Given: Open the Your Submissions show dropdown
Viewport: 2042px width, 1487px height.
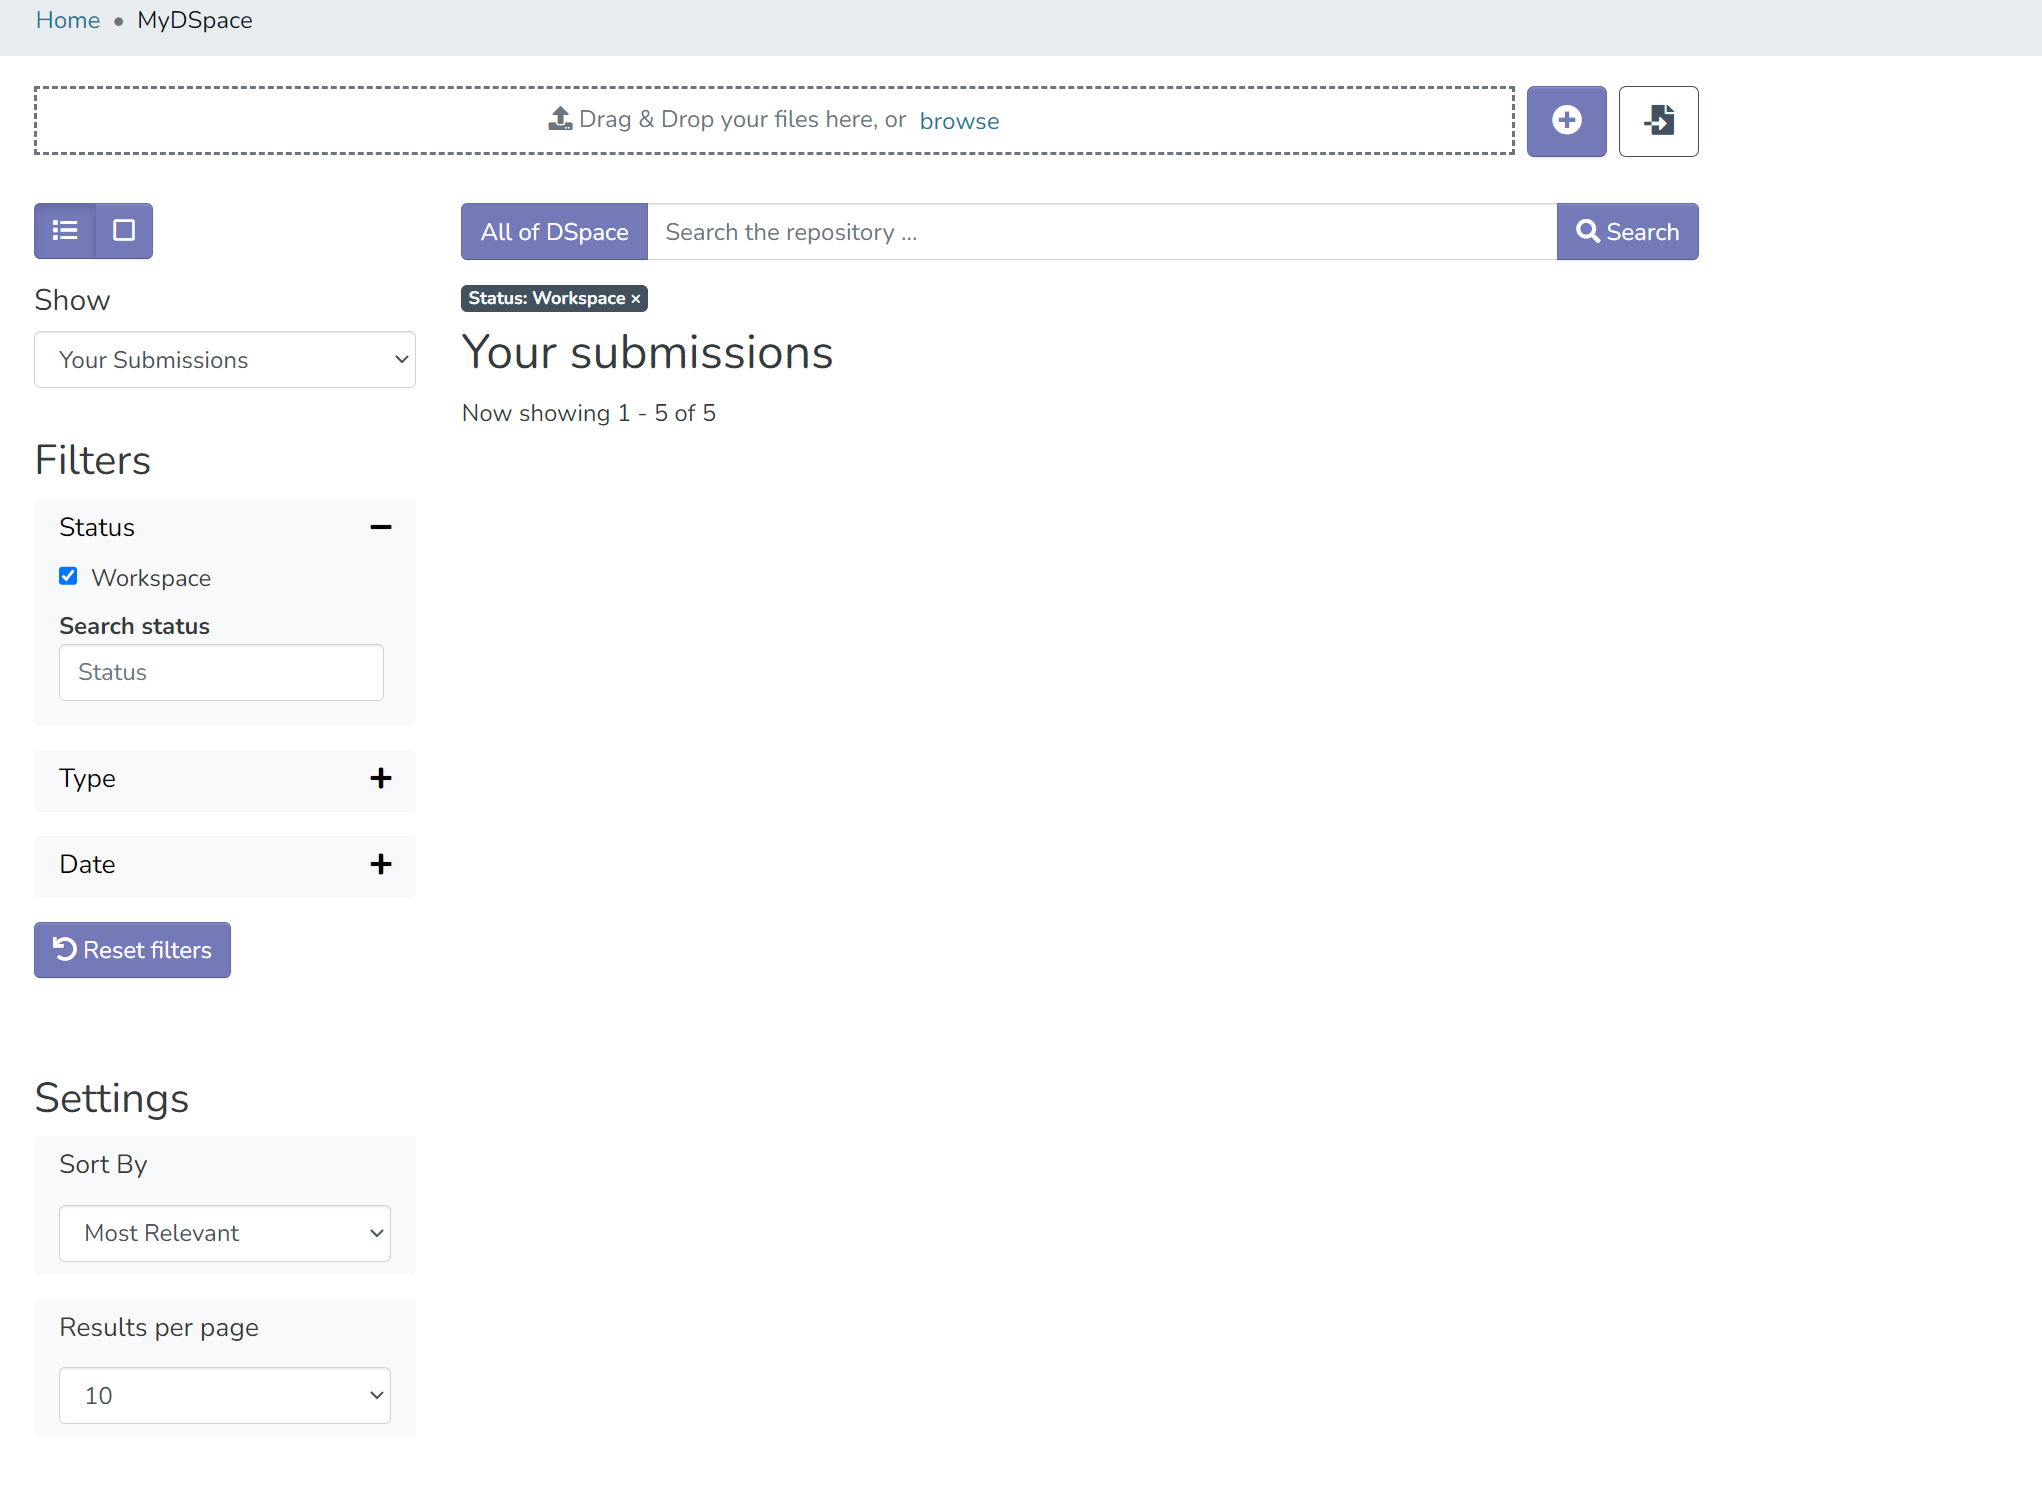Looking at the screenshot, I should pos(224,359).
